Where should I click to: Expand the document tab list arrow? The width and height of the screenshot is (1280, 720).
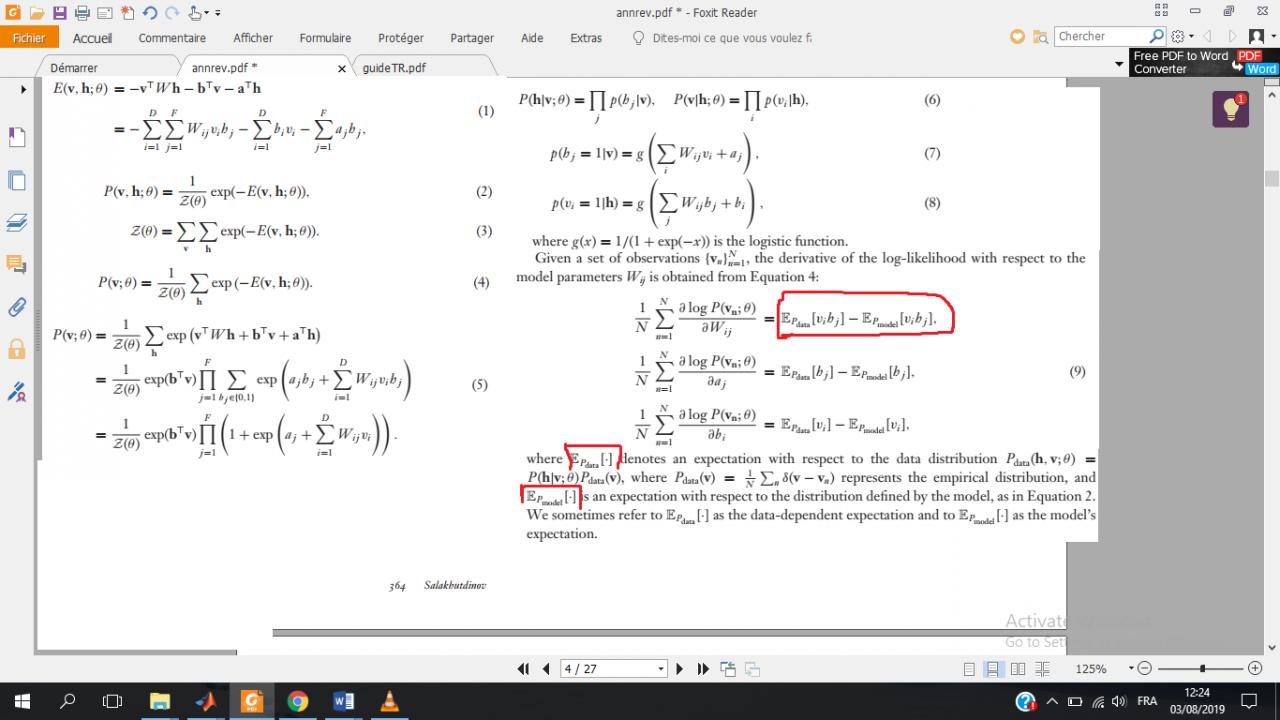(1119, 65)
